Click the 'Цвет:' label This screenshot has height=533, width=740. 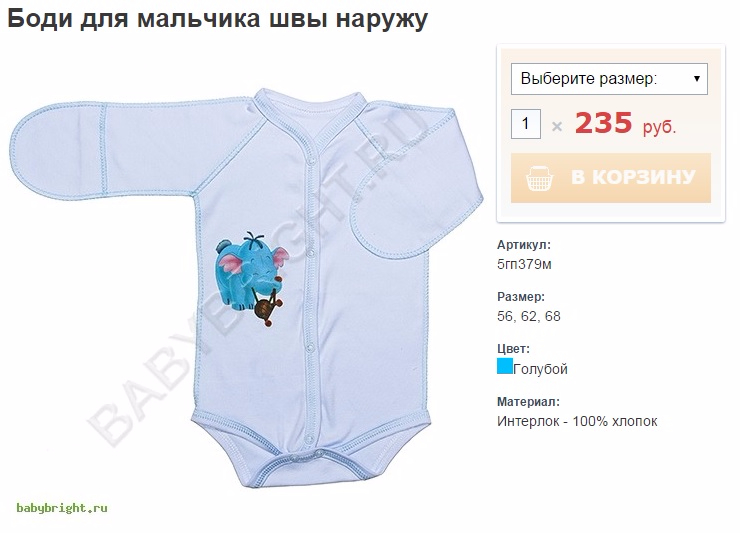click(x=513, y=349)
